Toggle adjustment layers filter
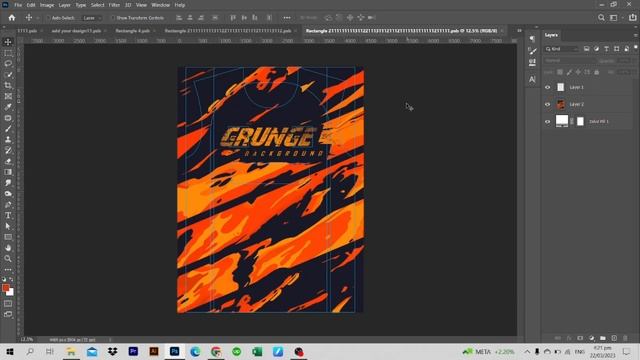This screenshot has height=360, width=640. point(596,49)
